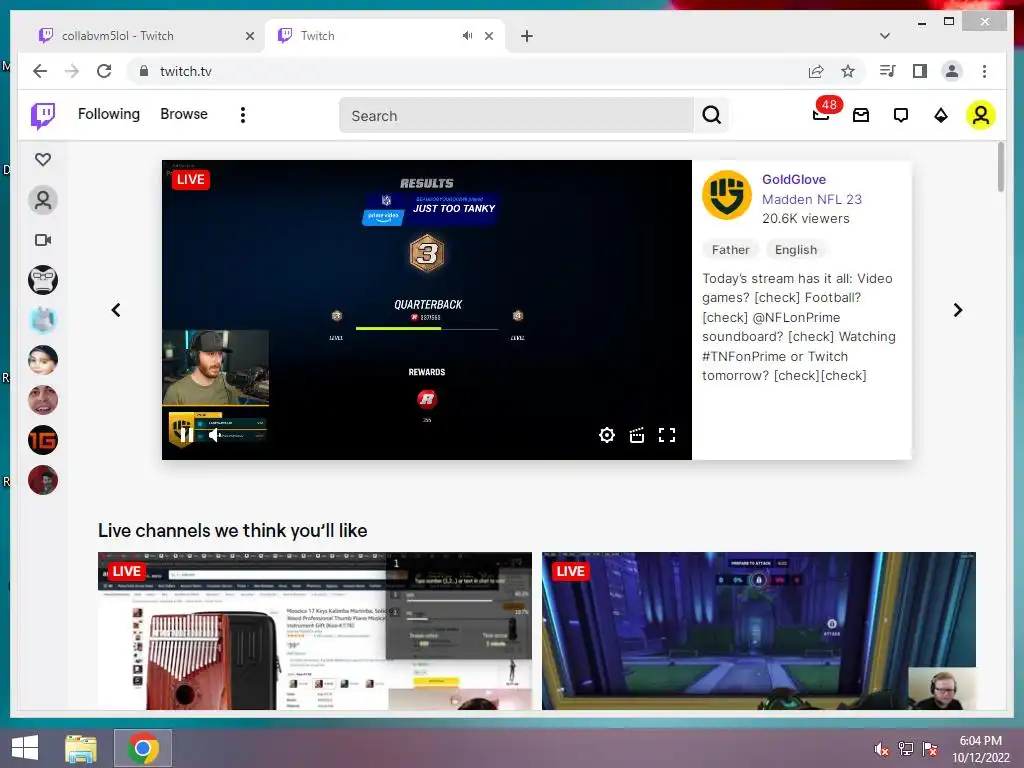Open File Explorer from taskbar
This screenshot has width=1024, height=768.
click(81, 748)
